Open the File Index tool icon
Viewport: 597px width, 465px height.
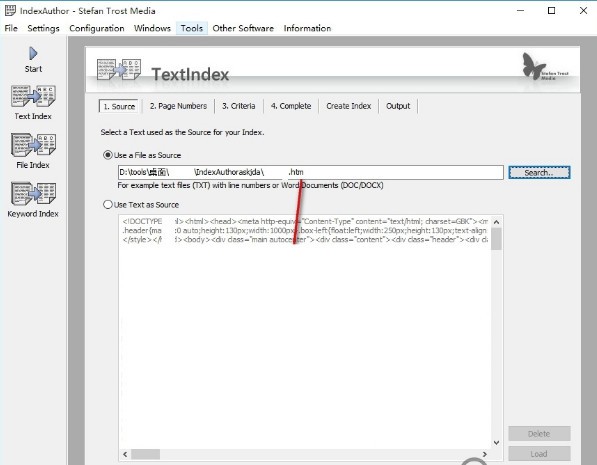click(34, 144)
